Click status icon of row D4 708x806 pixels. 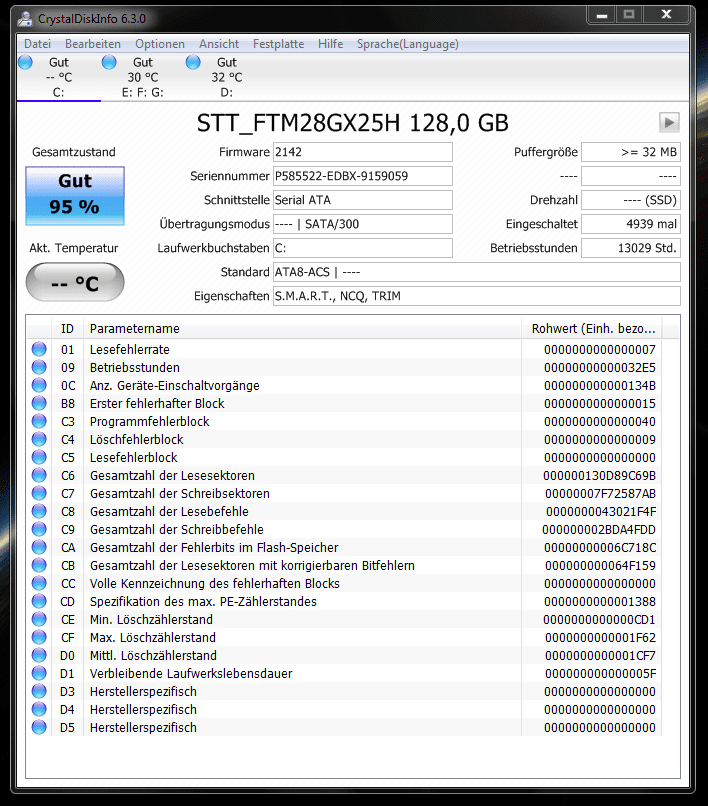tap(39, 709)
